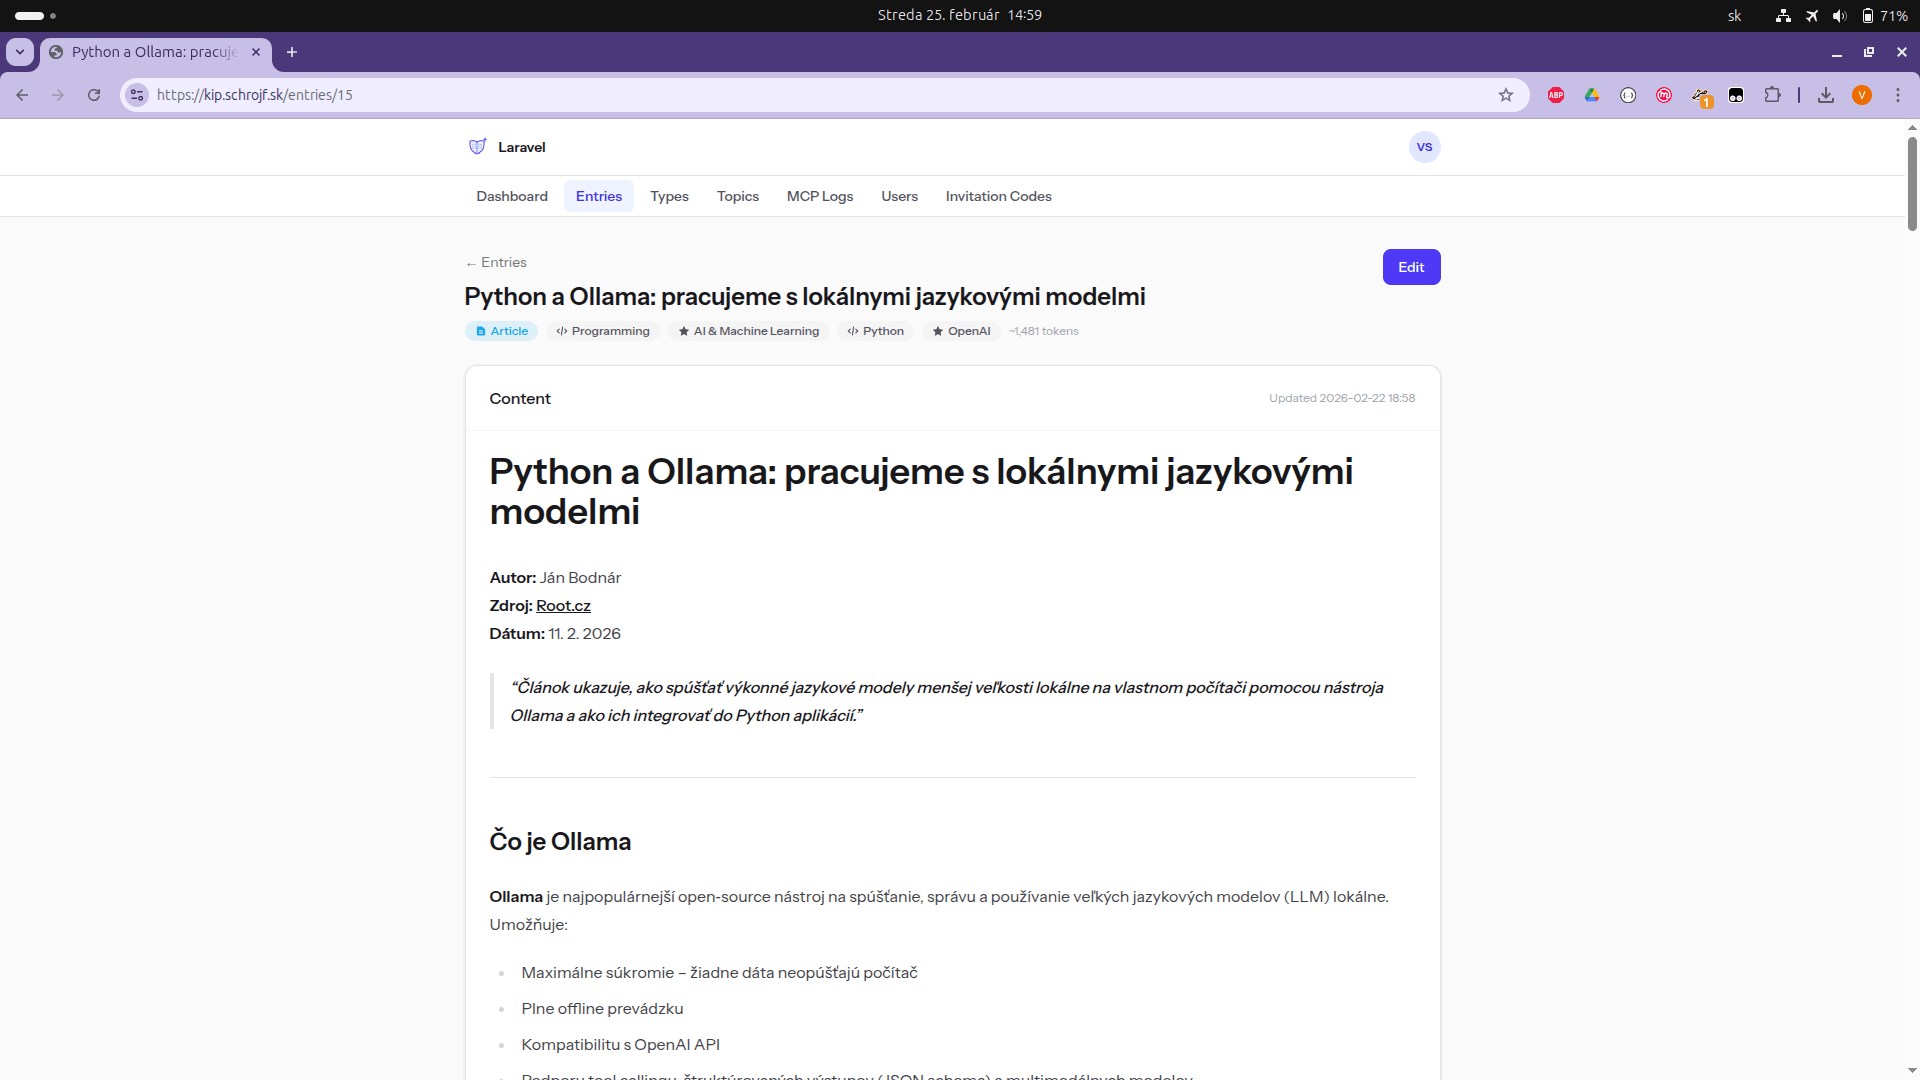Bookmark this page with the star icon
Screen dimensions: 1920x1080
[1506, 95]
